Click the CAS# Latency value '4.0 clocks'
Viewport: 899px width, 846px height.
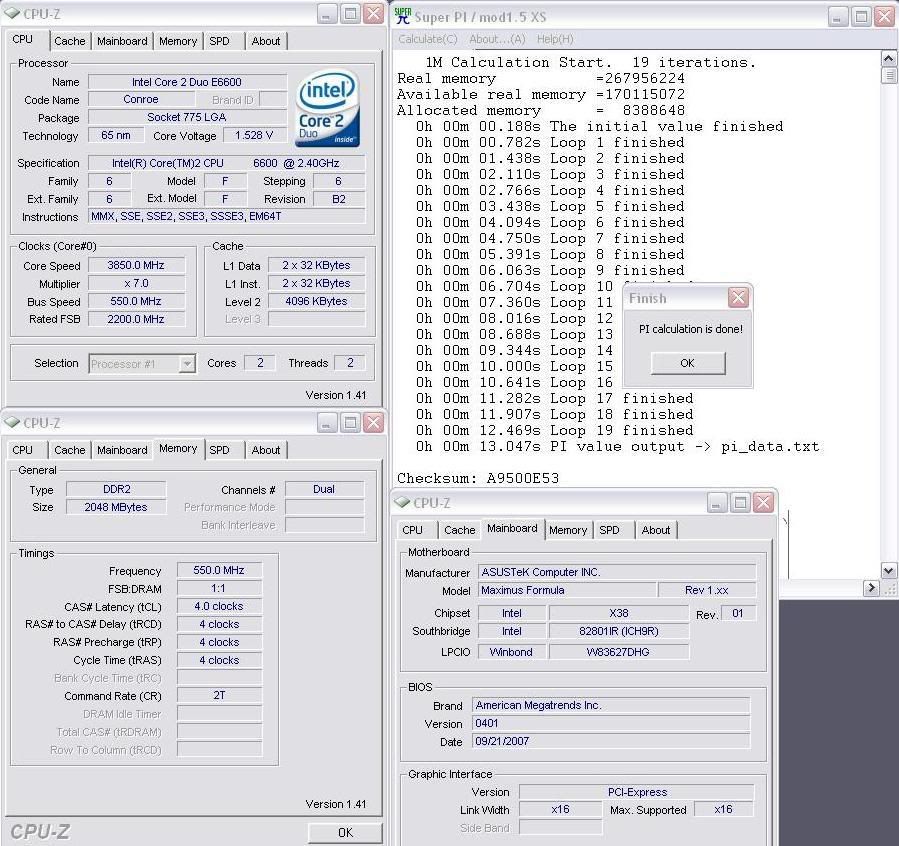click(219, 606)
